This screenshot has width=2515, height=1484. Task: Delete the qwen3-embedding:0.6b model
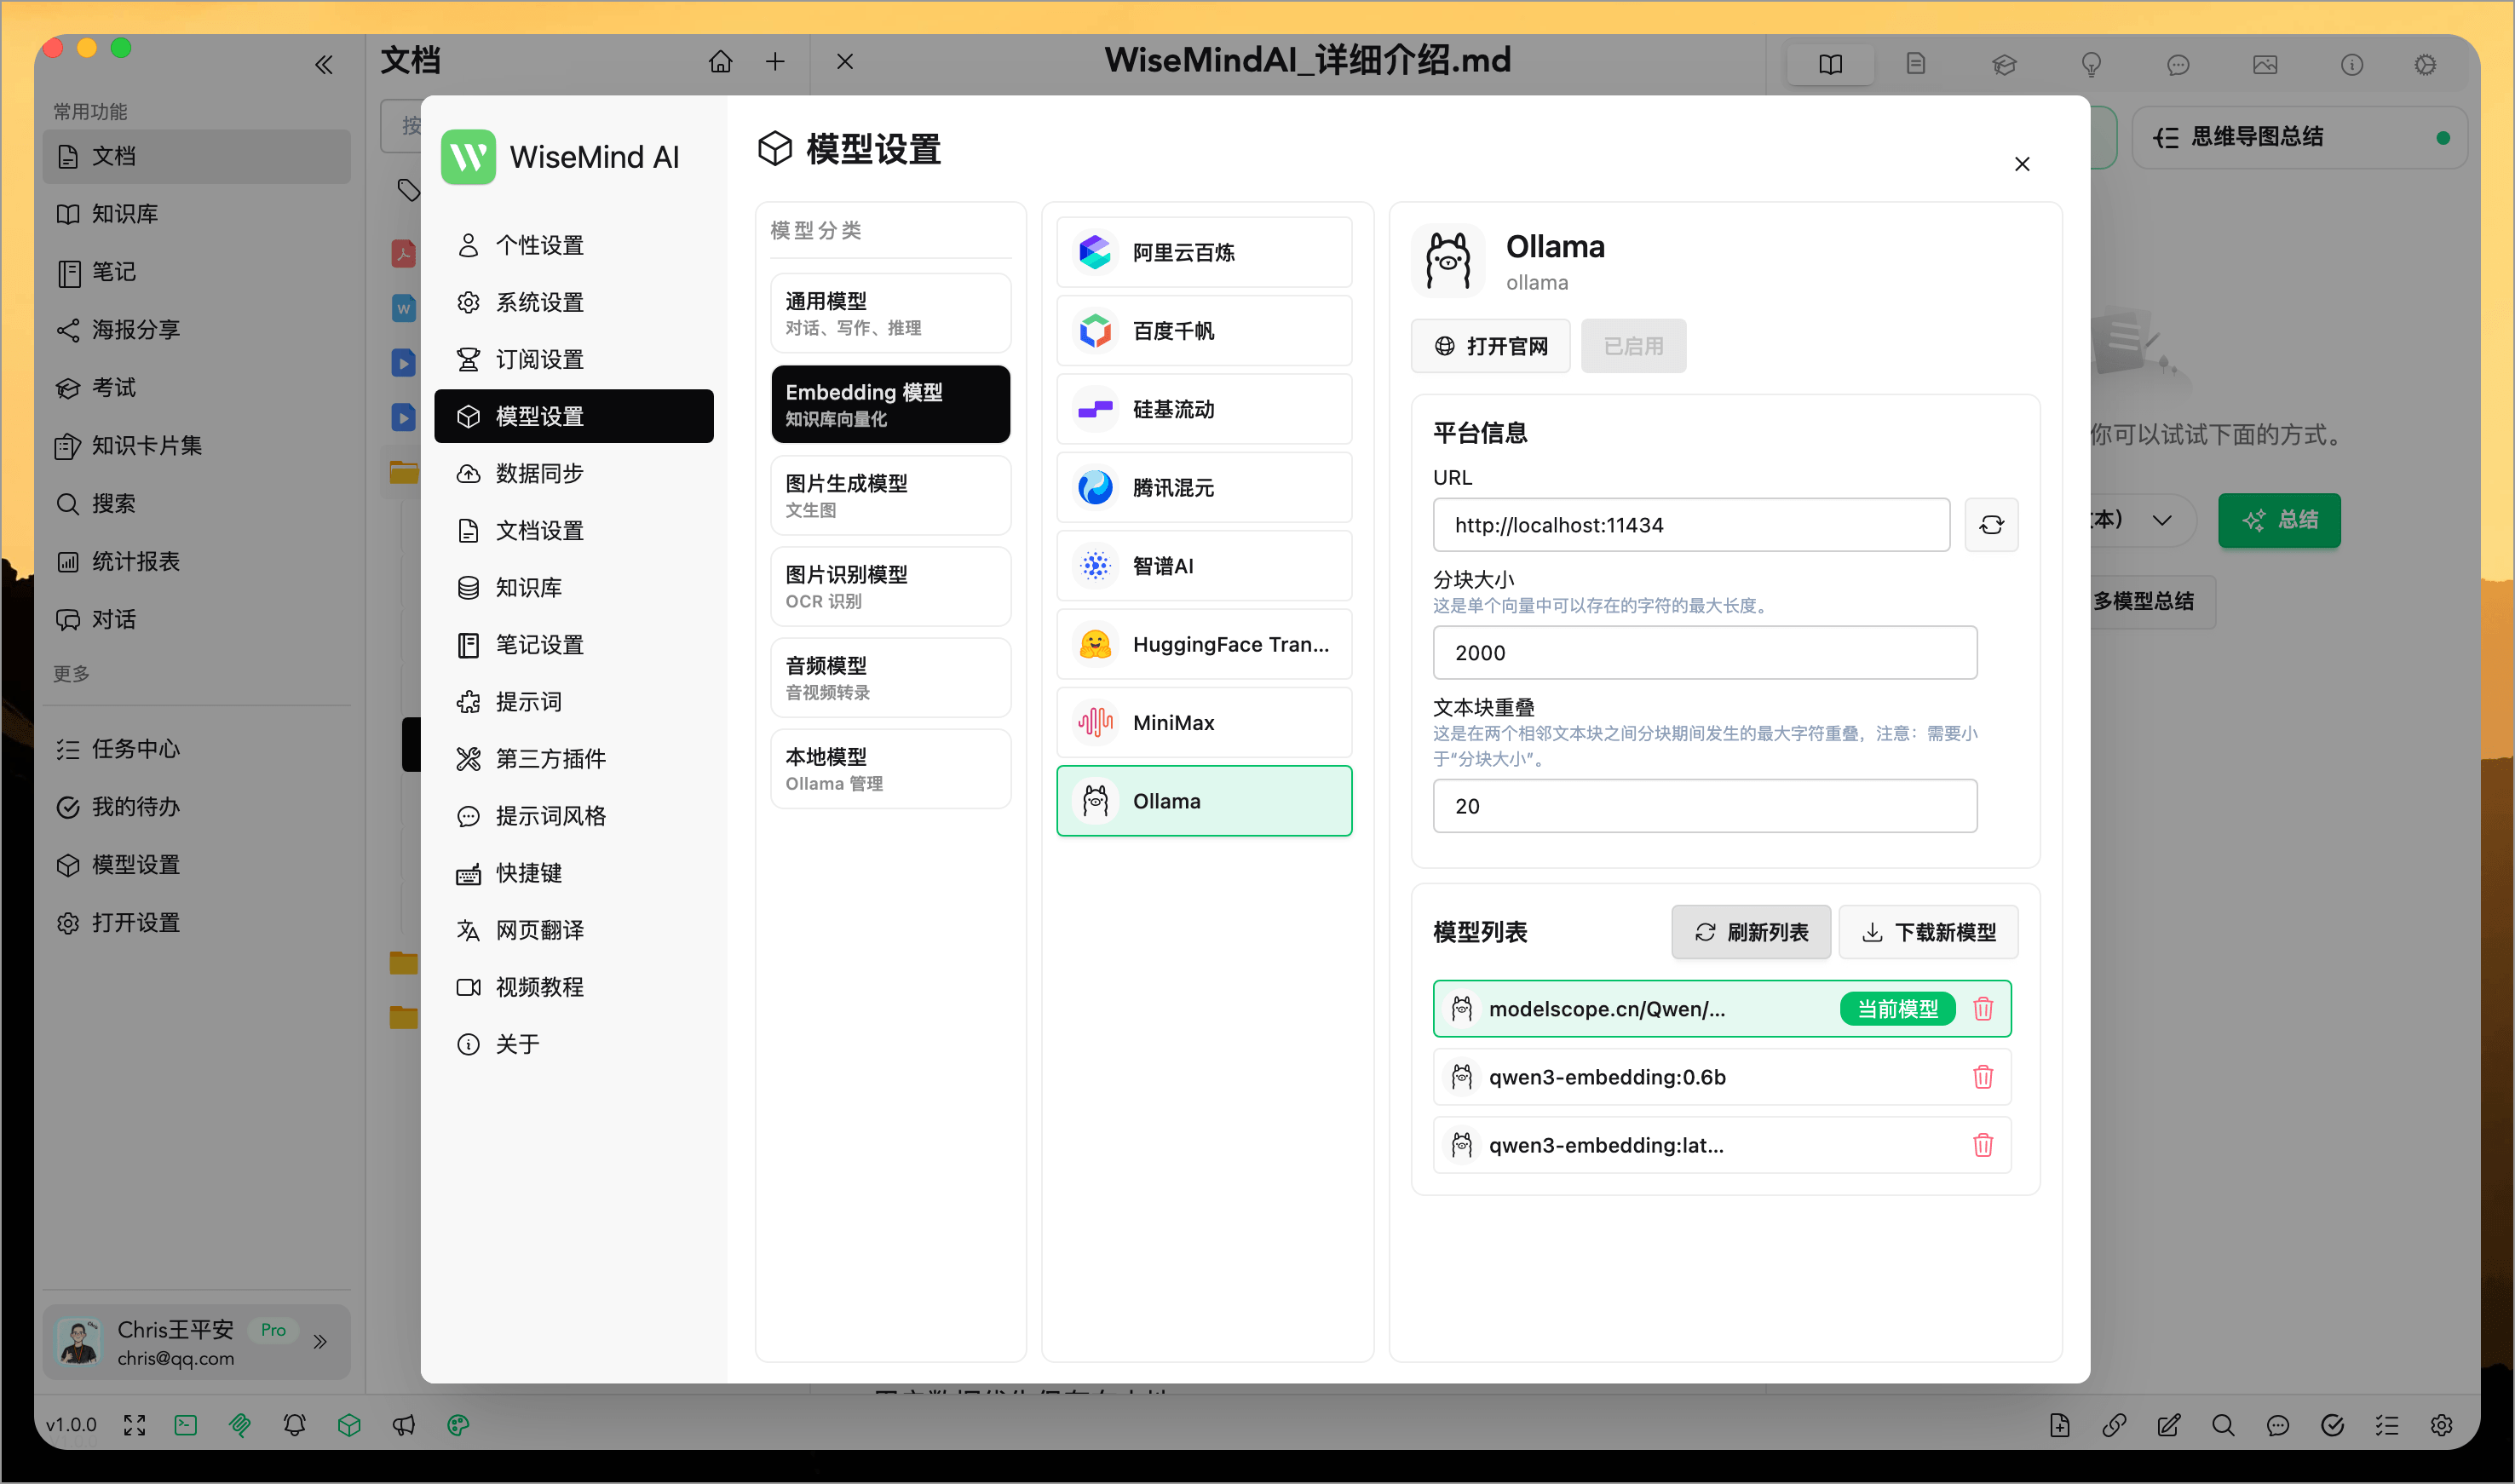1983,1077
